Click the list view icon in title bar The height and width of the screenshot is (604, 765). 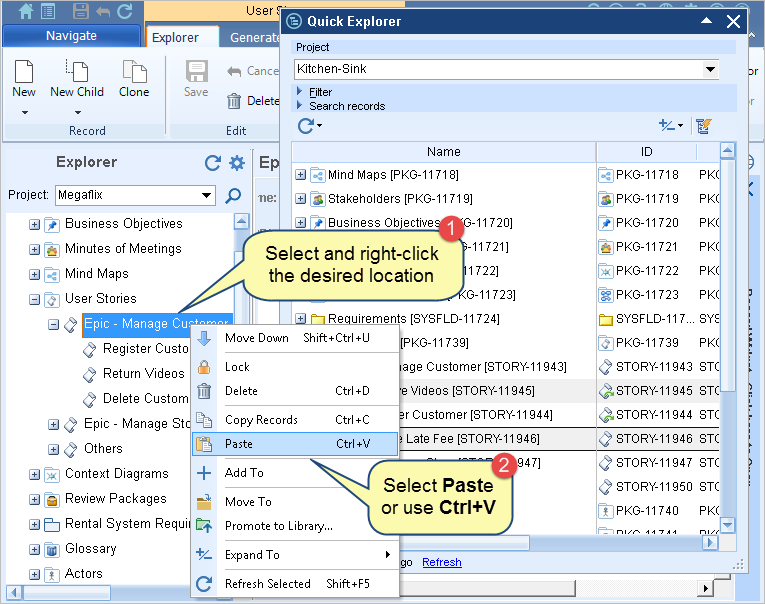point(48,11)
